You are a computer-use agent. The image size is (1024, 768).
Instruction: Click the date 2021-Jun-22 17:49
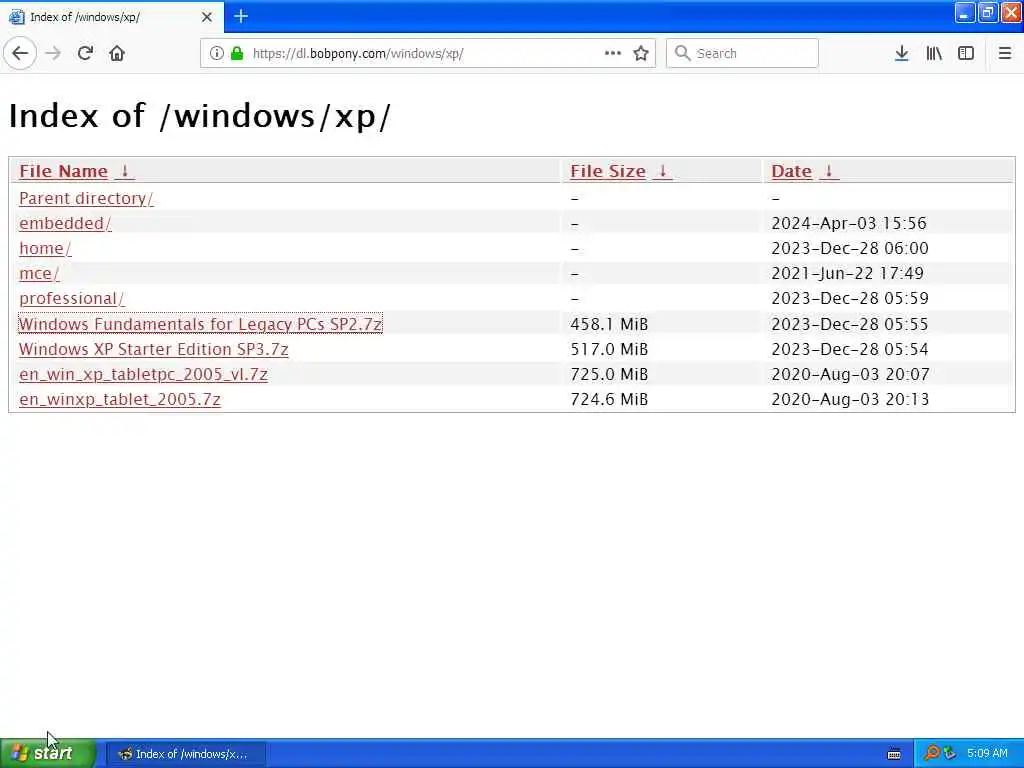(848, 273)
